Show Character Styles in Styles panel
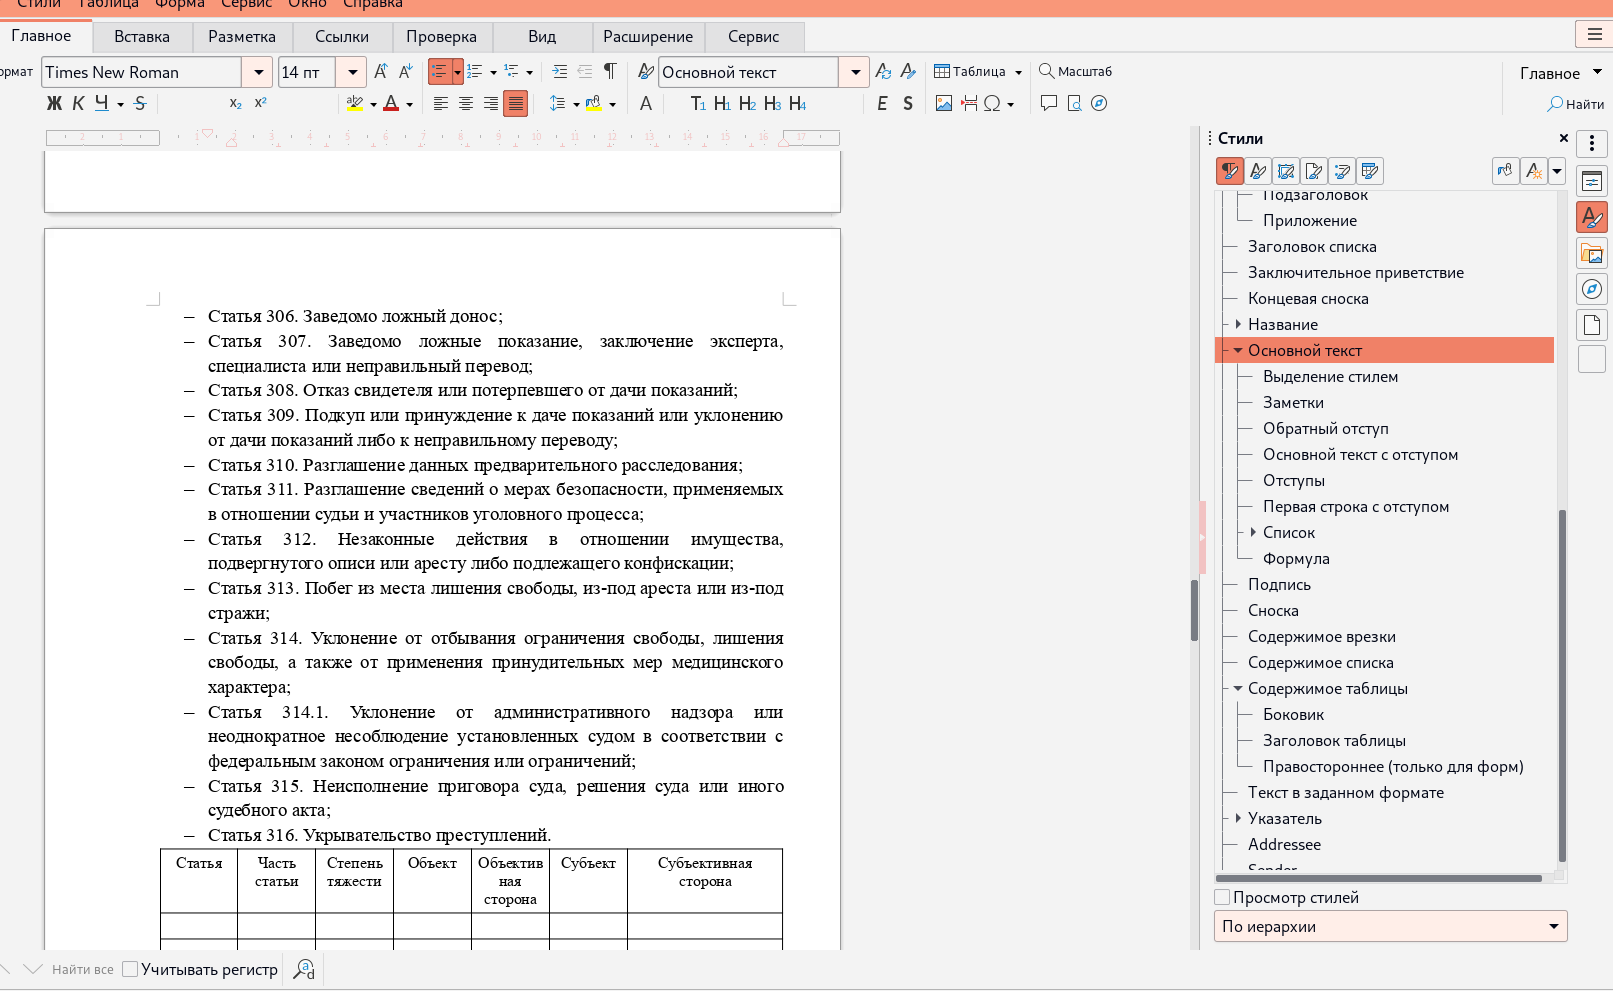1613x991 pixels. [x=1258, y=171]
